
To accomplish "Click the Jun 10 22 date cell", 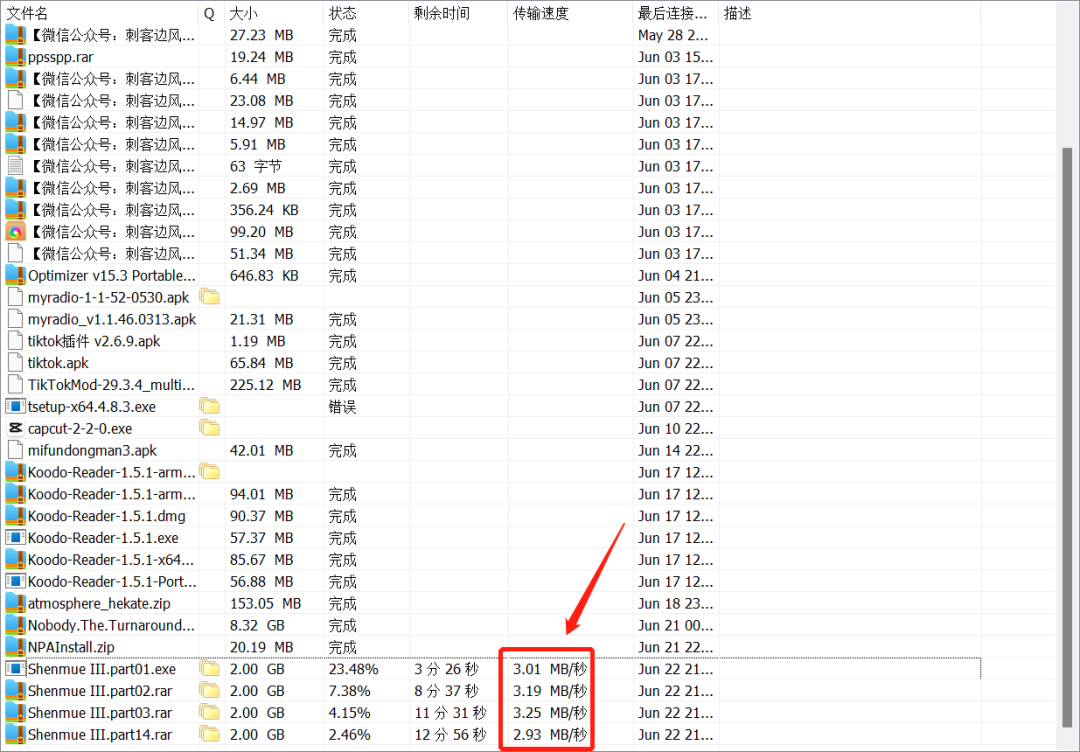I will click(675, 428).
